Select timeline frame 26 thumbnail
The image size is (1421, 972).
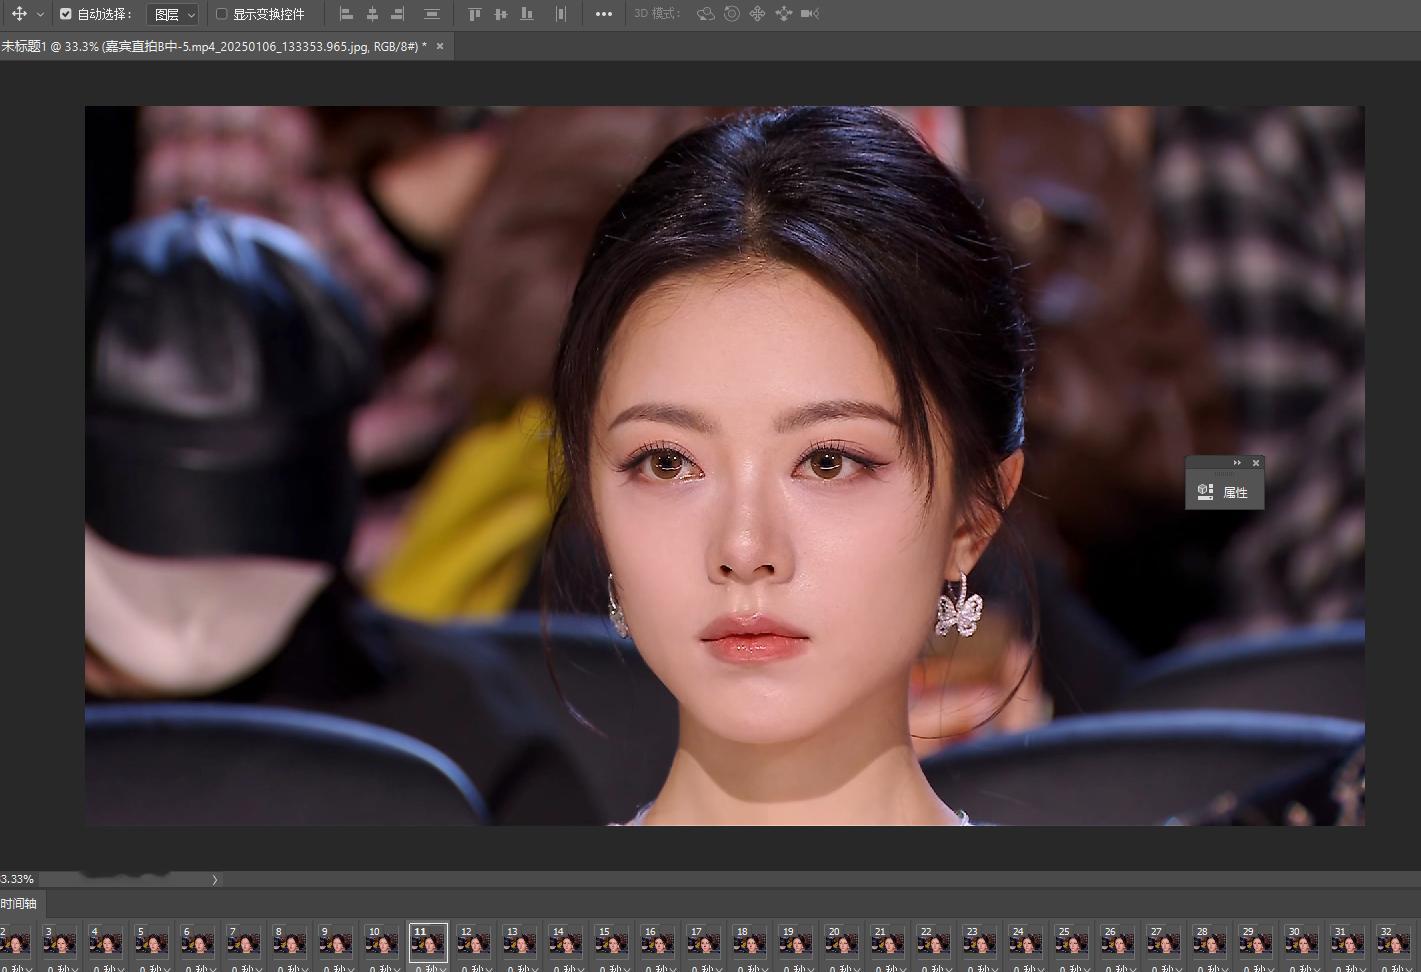pos(1118,942)
